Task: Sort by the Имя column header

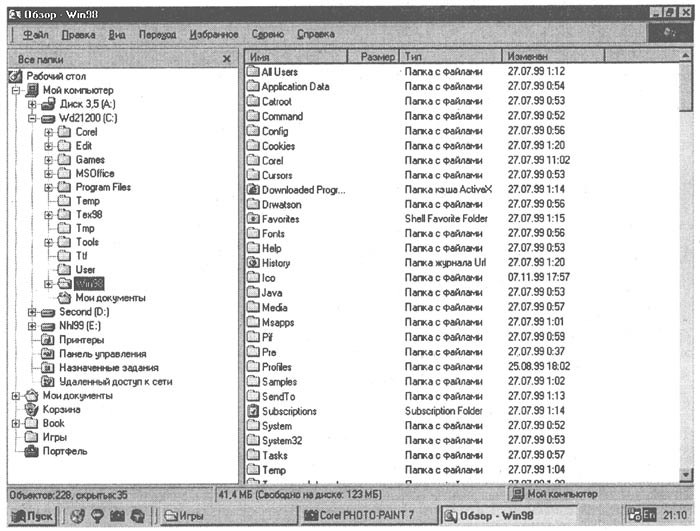Action: pos(296,57)
